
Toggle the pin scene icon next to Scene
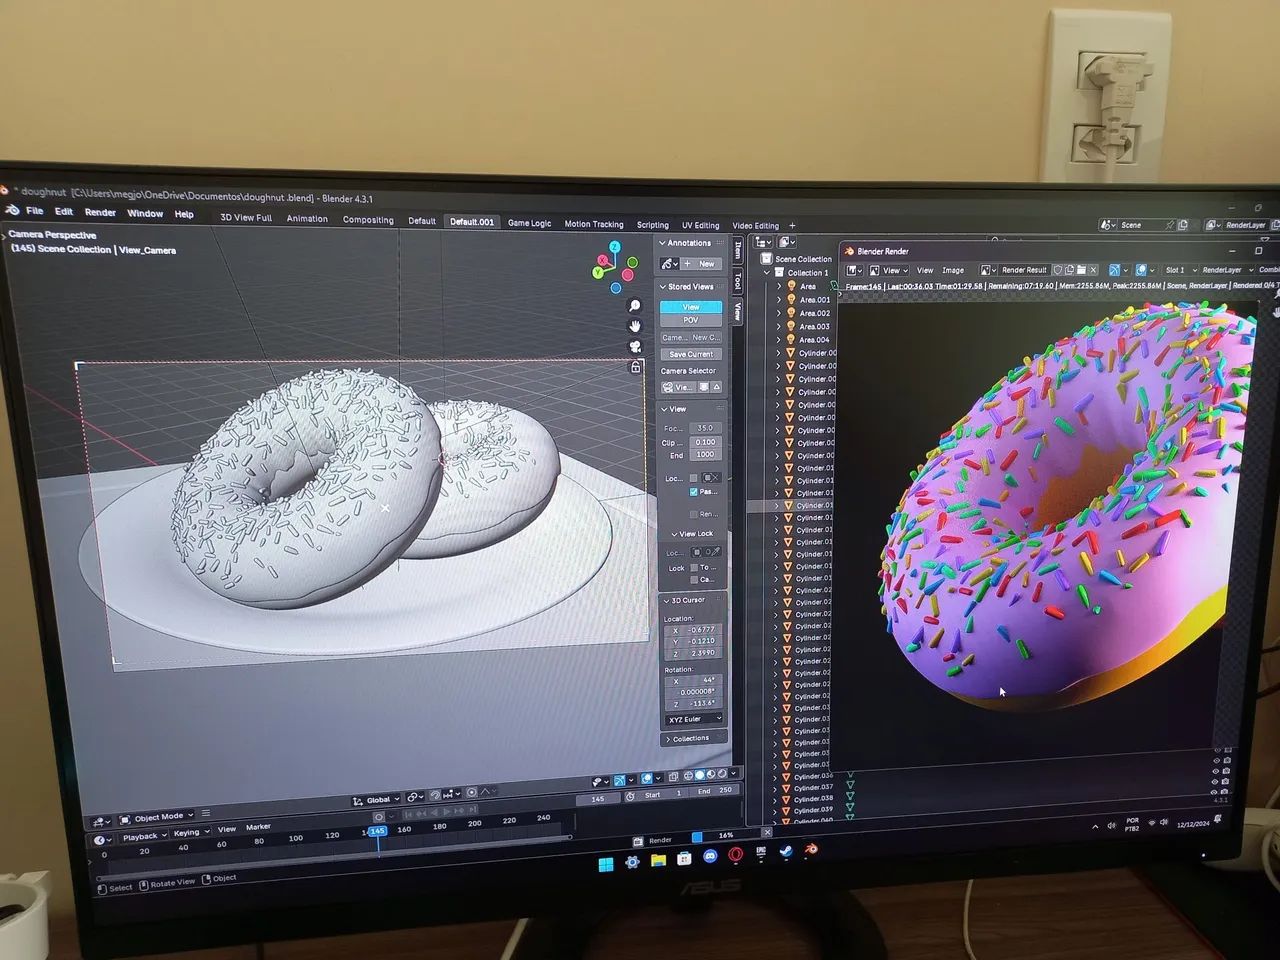pyautogui.click(x=1169, y=225)
